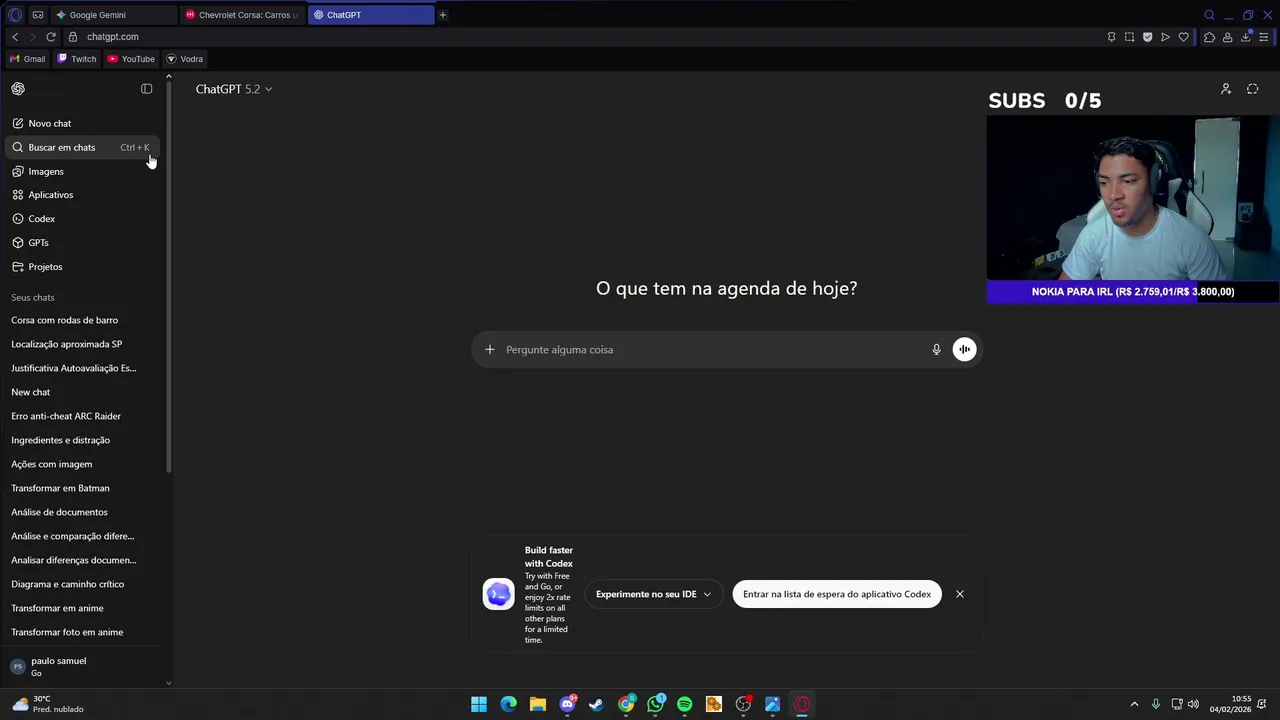The width and height of the screenshot is (1280, 720).
Task: Open chat Corsa com rodas de barro
Action: click(x=82, y=320)
